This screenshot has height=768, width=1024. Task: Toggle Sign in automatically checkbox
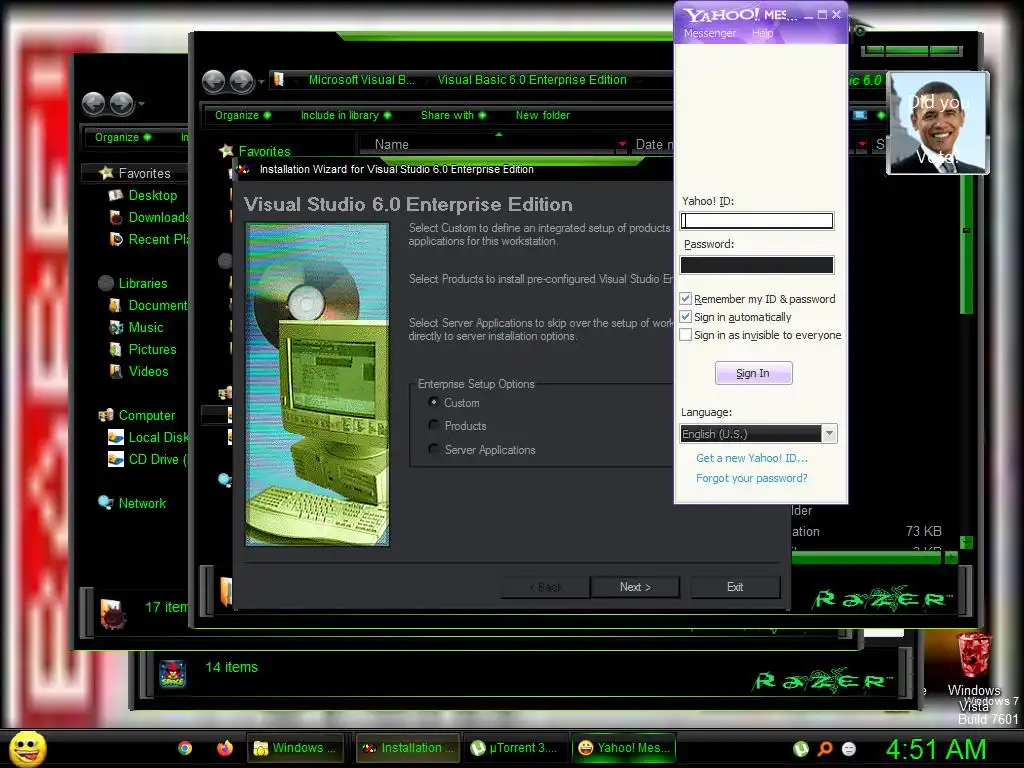(x=685, y=317)
